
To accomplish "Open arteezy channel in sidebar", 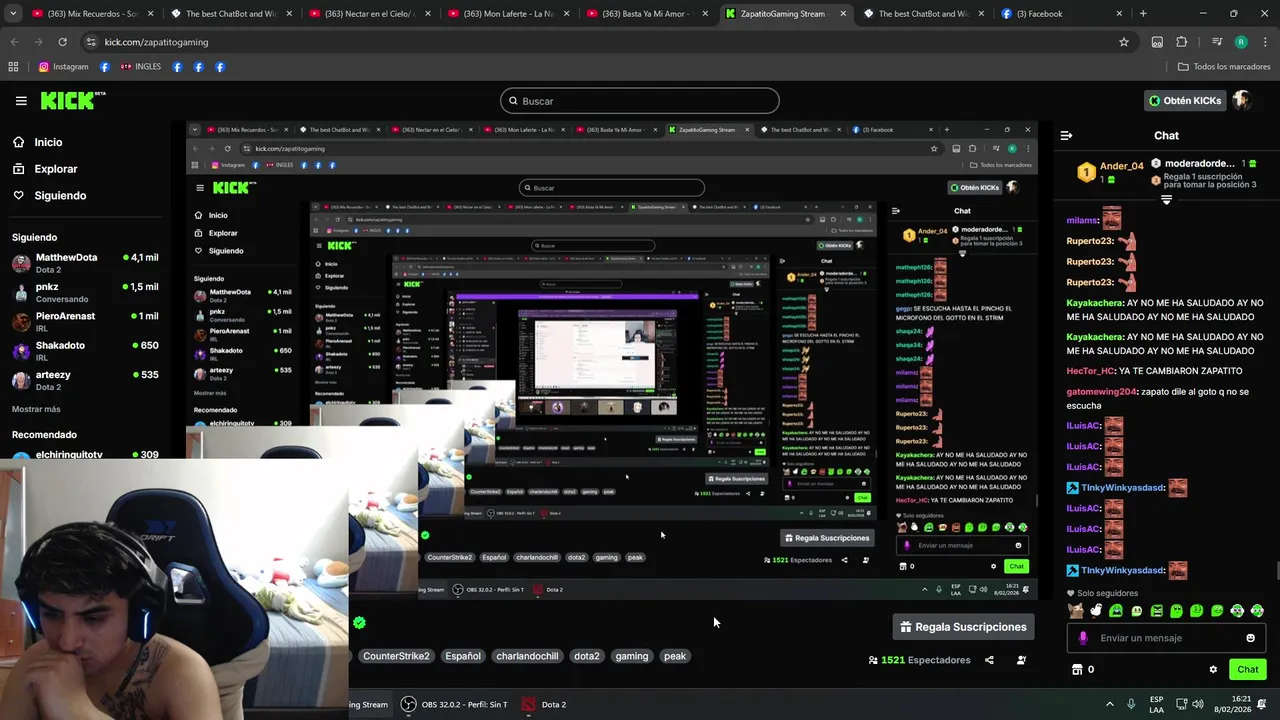I will click(85, 380).
